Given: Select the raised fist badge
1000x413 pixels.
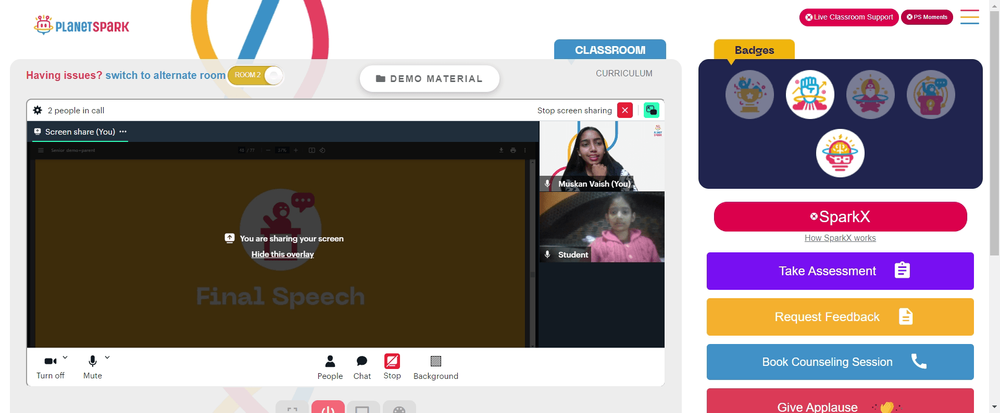Looking at the screenshot, I should tap(810, 94).
